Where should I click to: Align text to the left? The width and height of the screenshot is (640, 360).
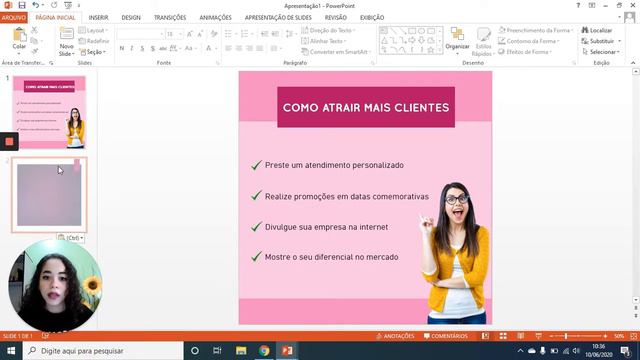pyautogui.click(x=229, y=48)
